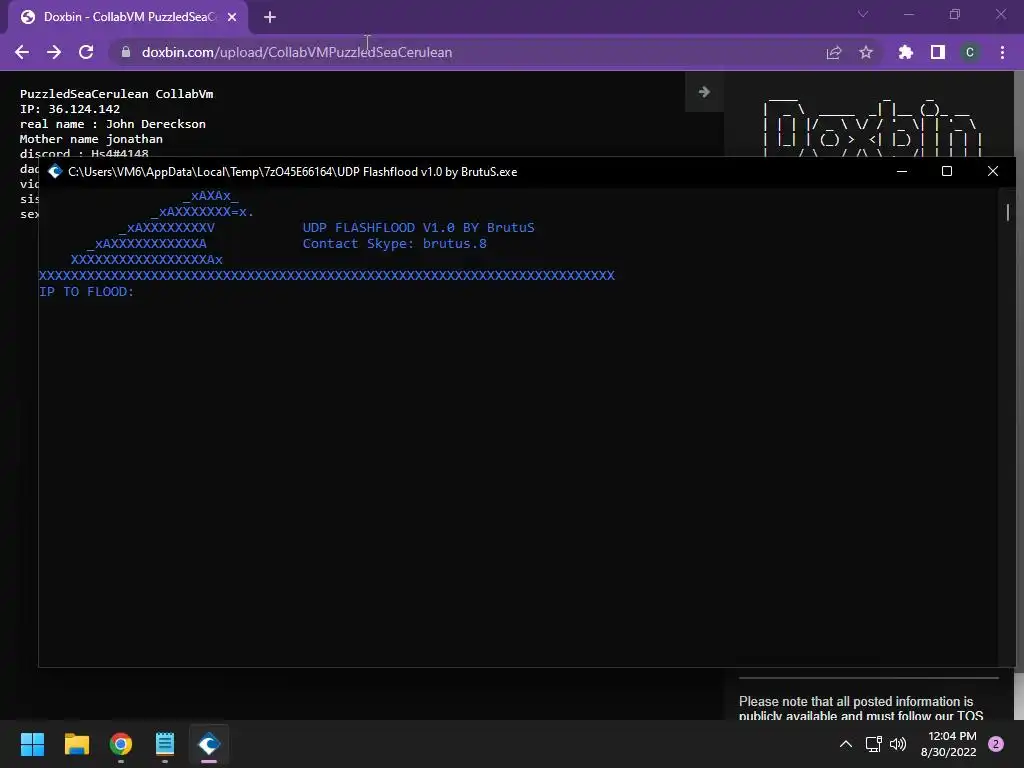Share this page icon in address bar
This screenshot has height=768, width=1024.
pyautogui.click(x=834, y=52)
